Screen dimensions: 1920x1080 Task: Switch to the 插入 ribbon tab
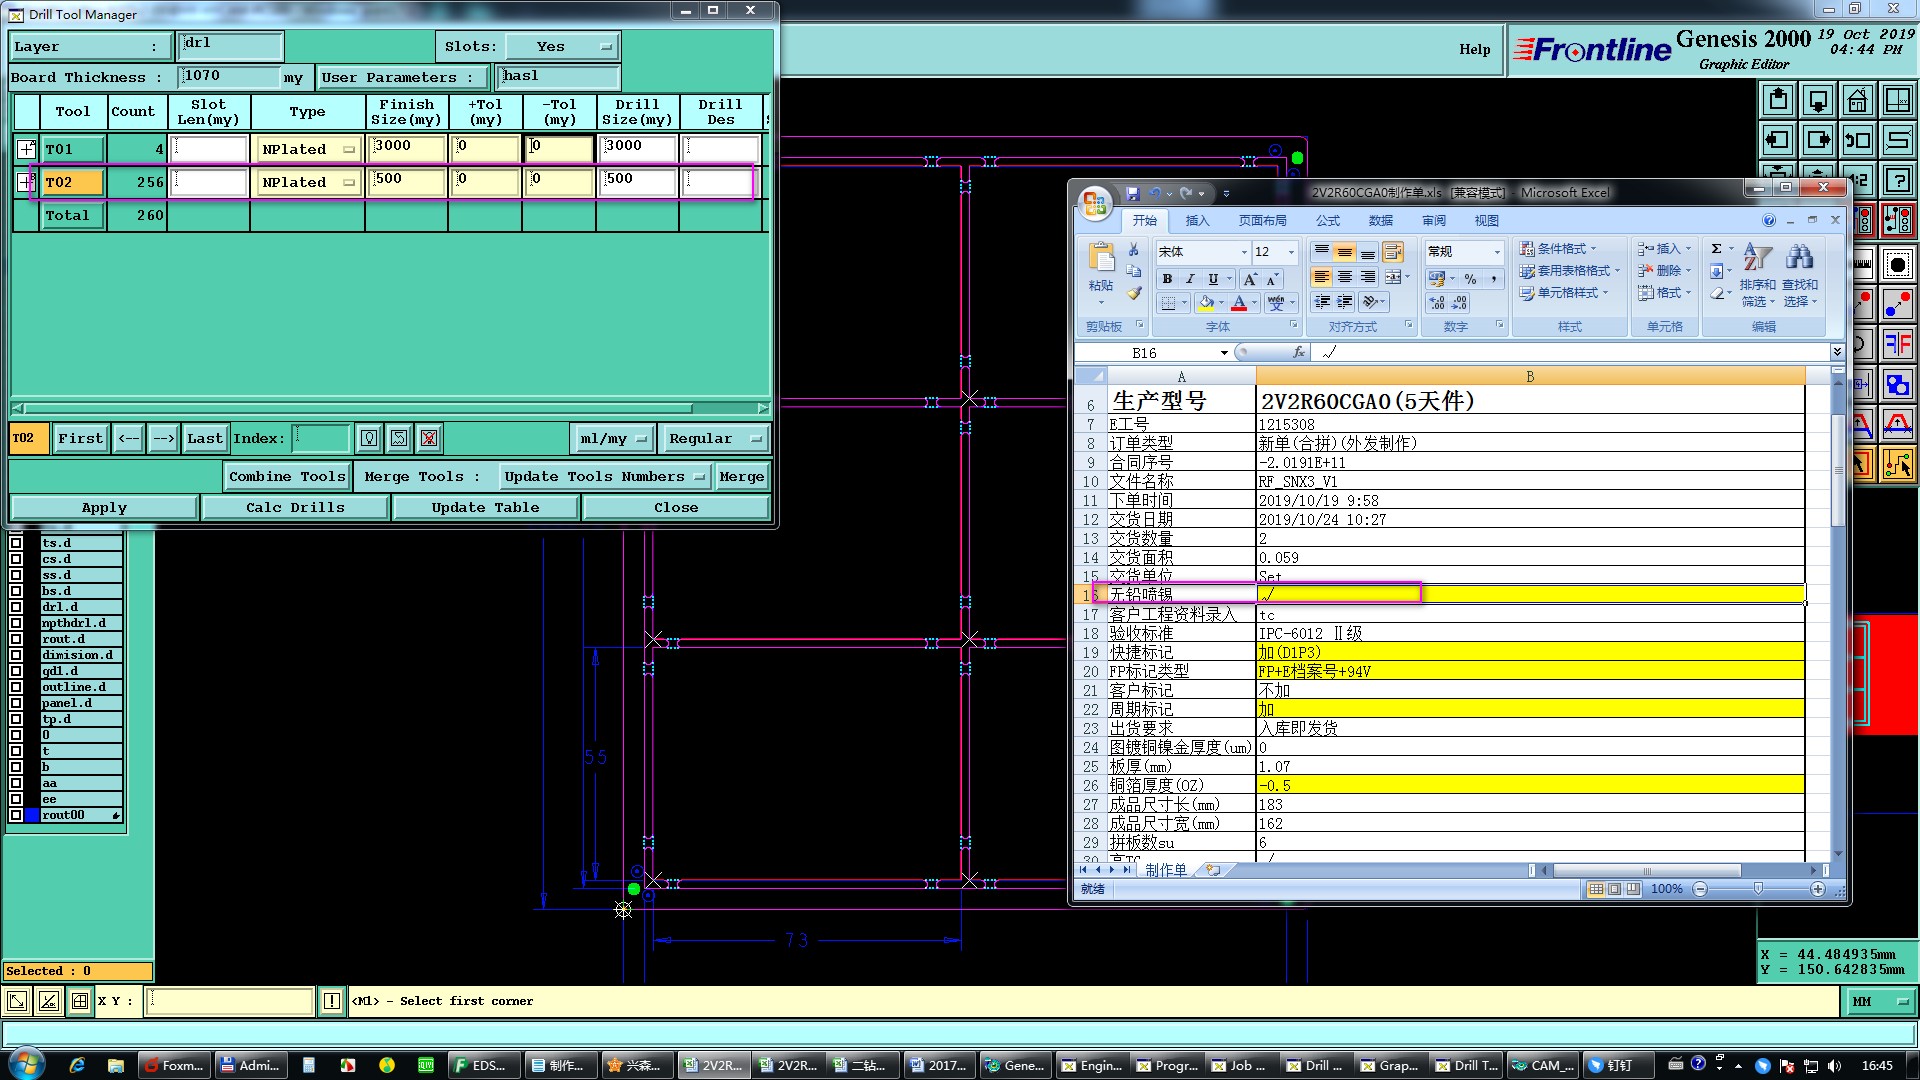(1197, 221)
